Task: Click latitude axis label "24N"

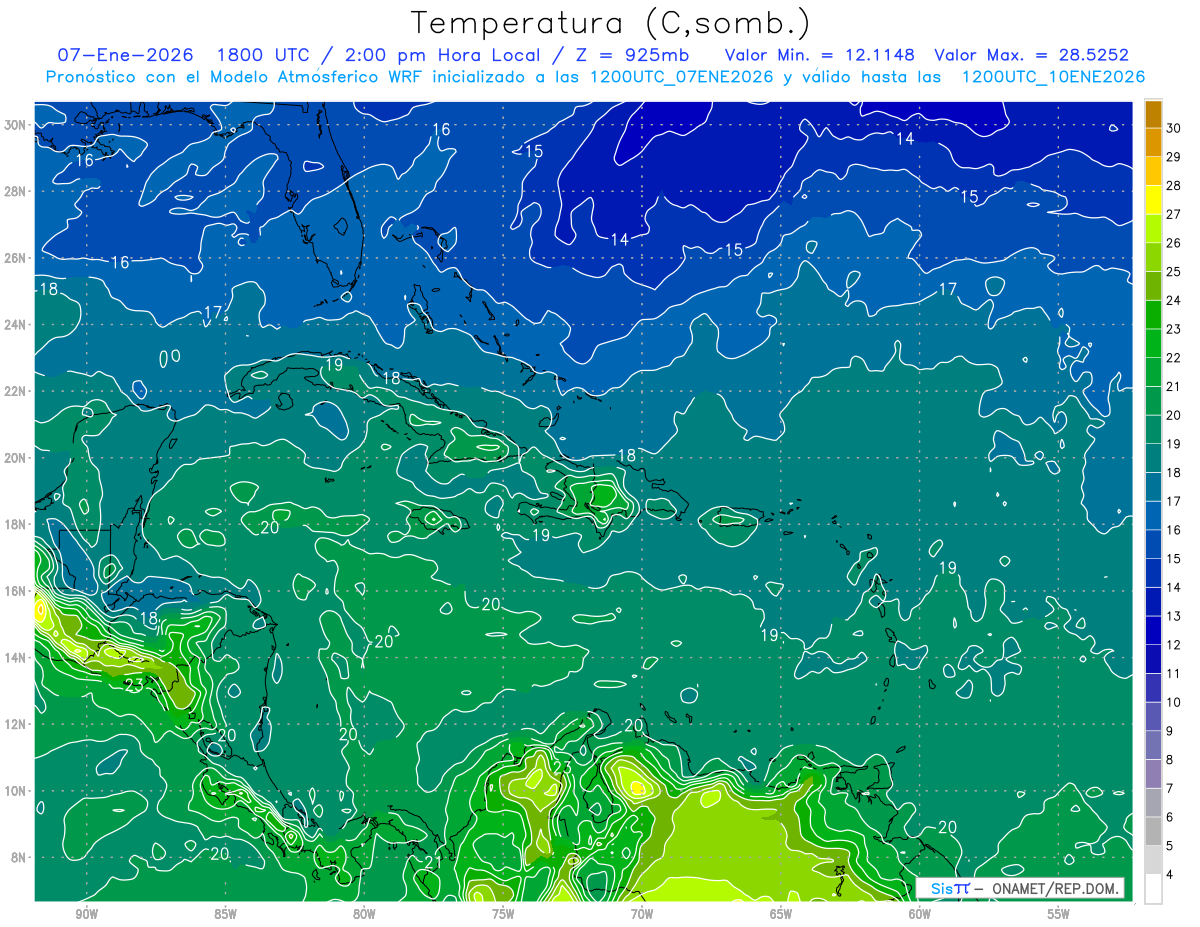Action: [x=15, y=325]
